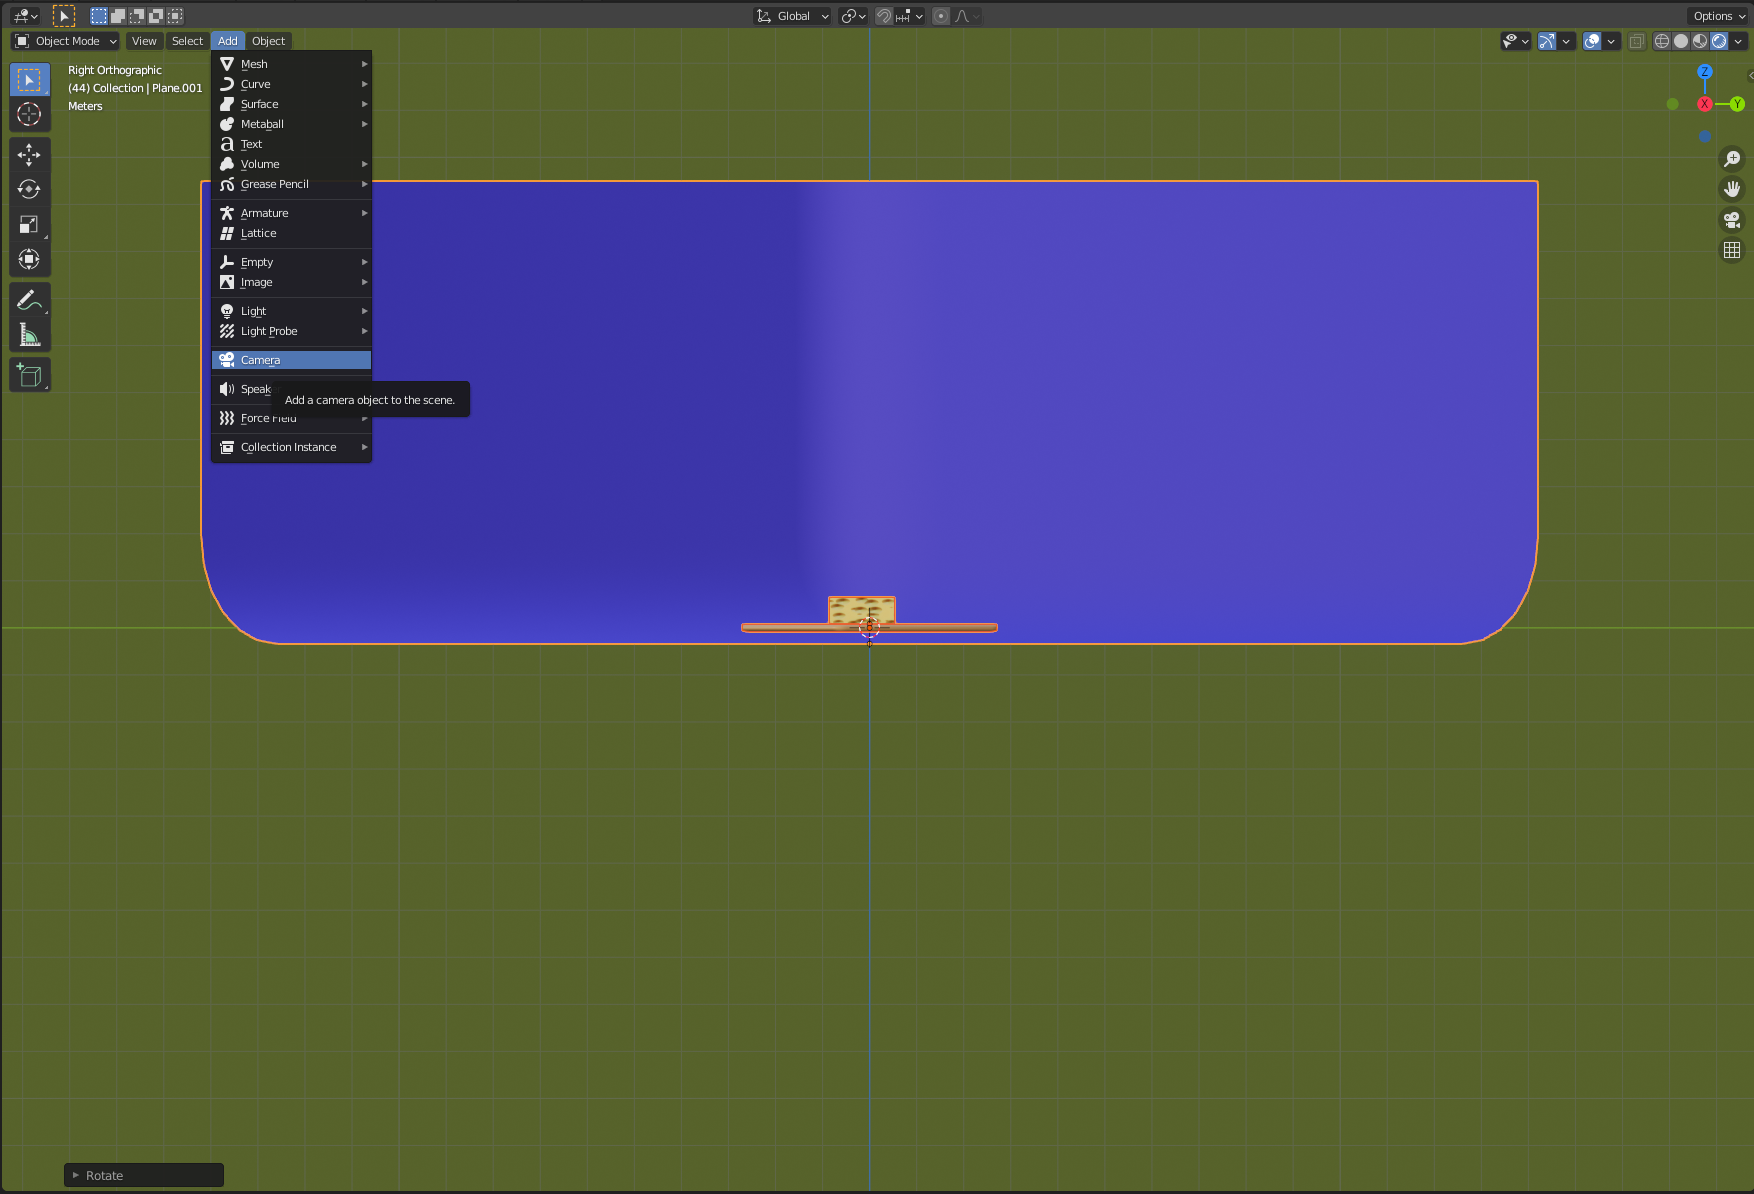1754x1194 pixels.
Task: Expand the sidebar with the arrow tab
Action: (1750, 76)
